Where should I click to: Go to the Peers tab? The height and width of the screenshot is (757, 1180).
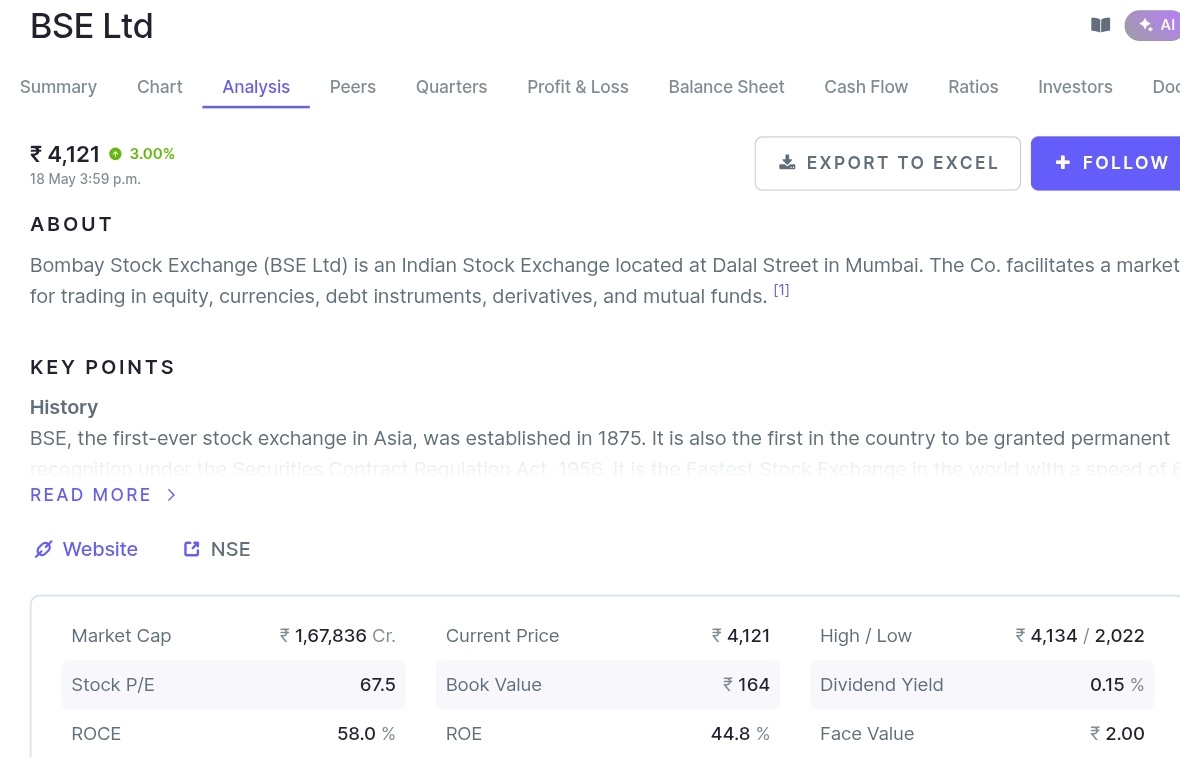(x=353, y=87)
